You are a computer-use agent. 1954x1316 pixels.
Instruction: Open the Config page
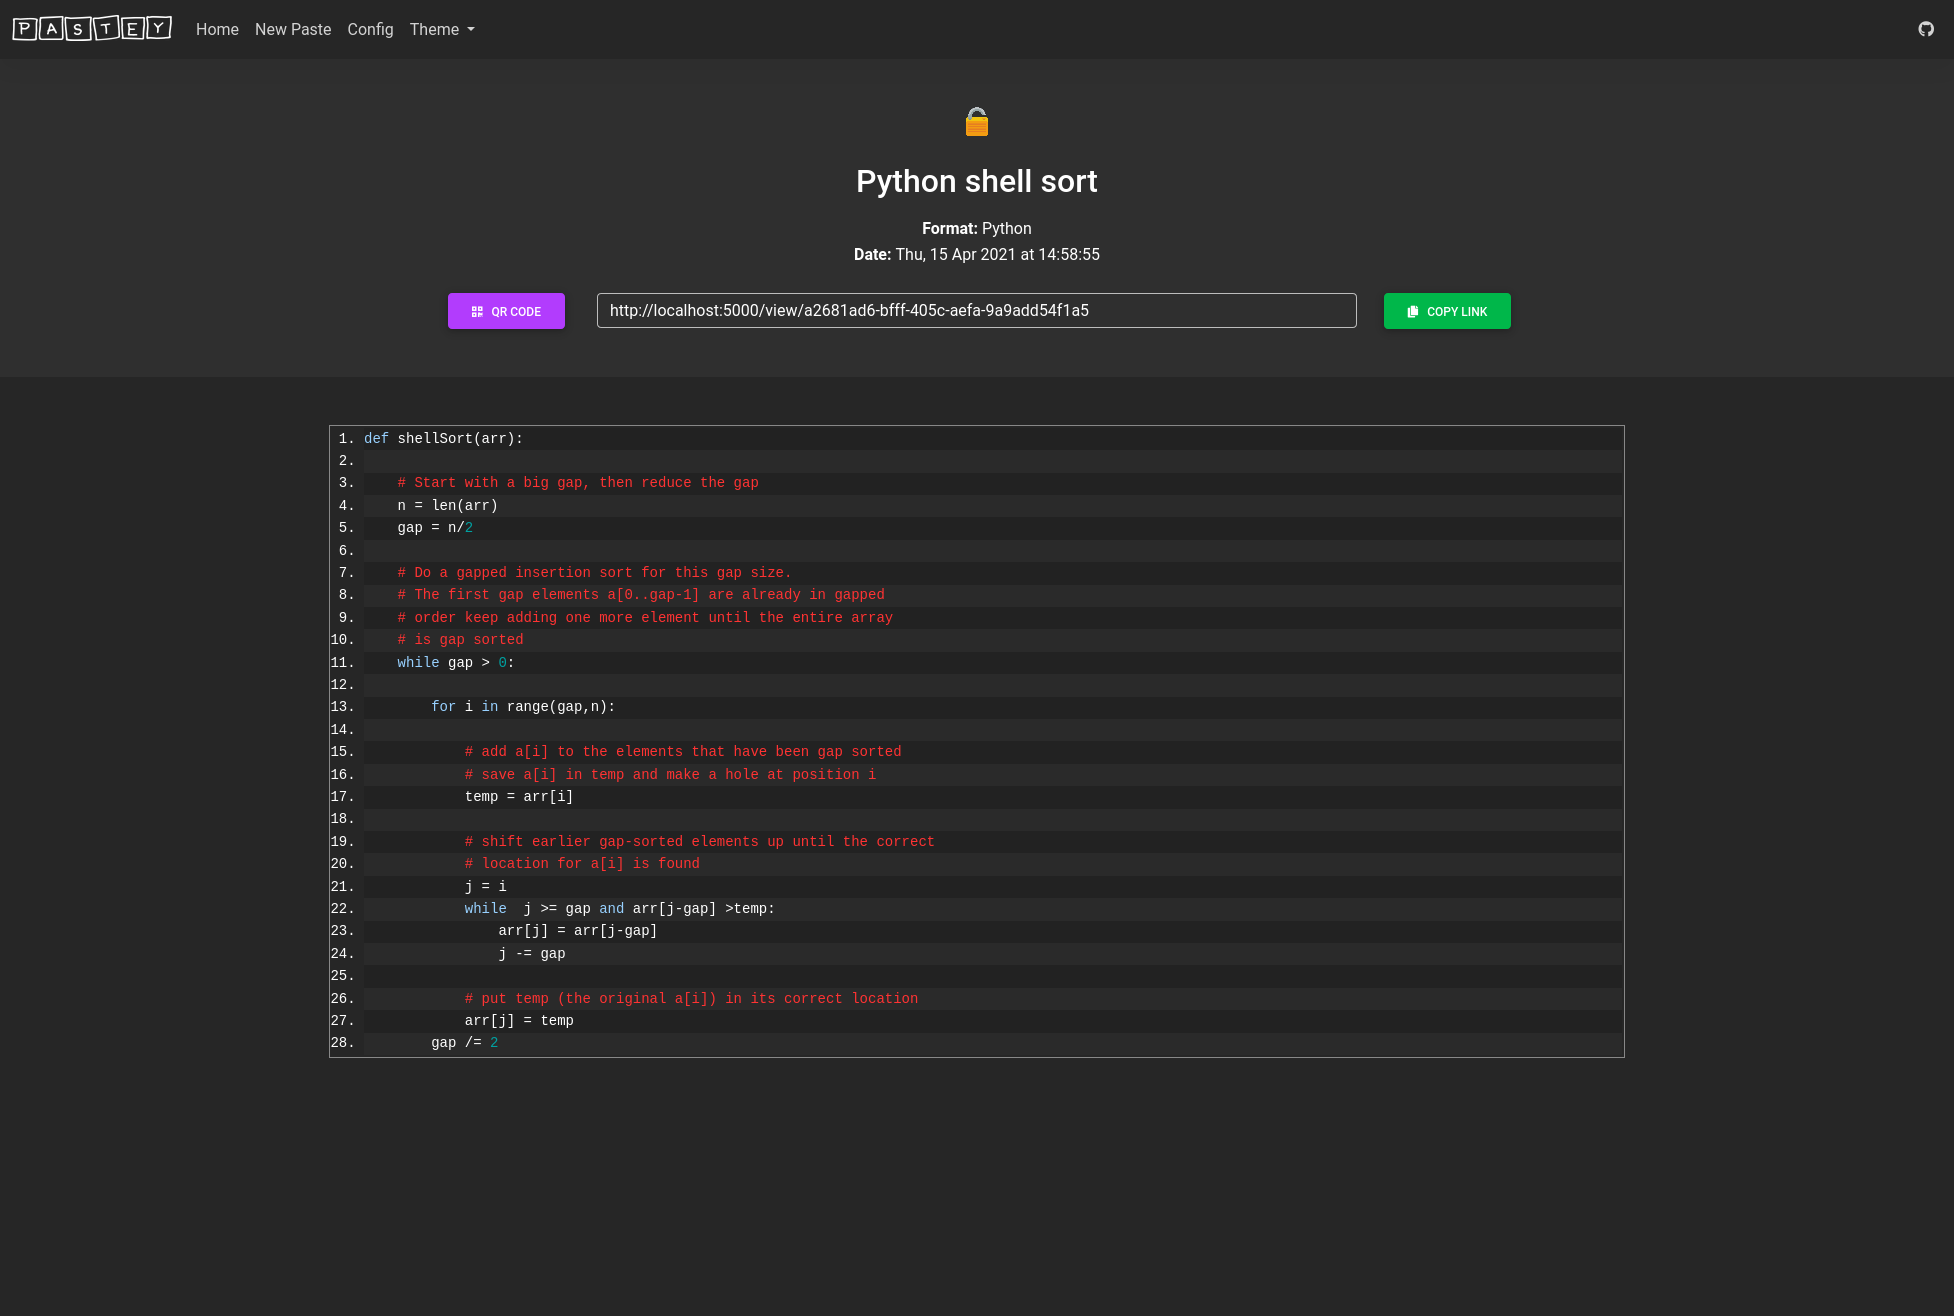(370, 29)
